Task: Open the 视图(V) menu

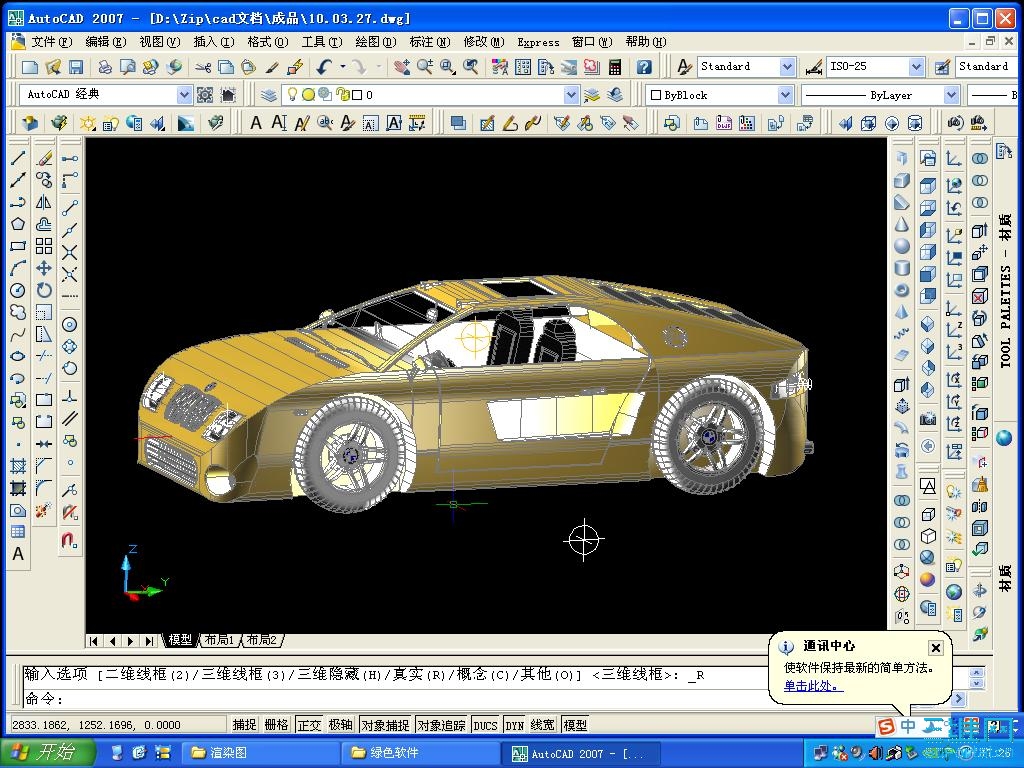Action: [159, 42]
